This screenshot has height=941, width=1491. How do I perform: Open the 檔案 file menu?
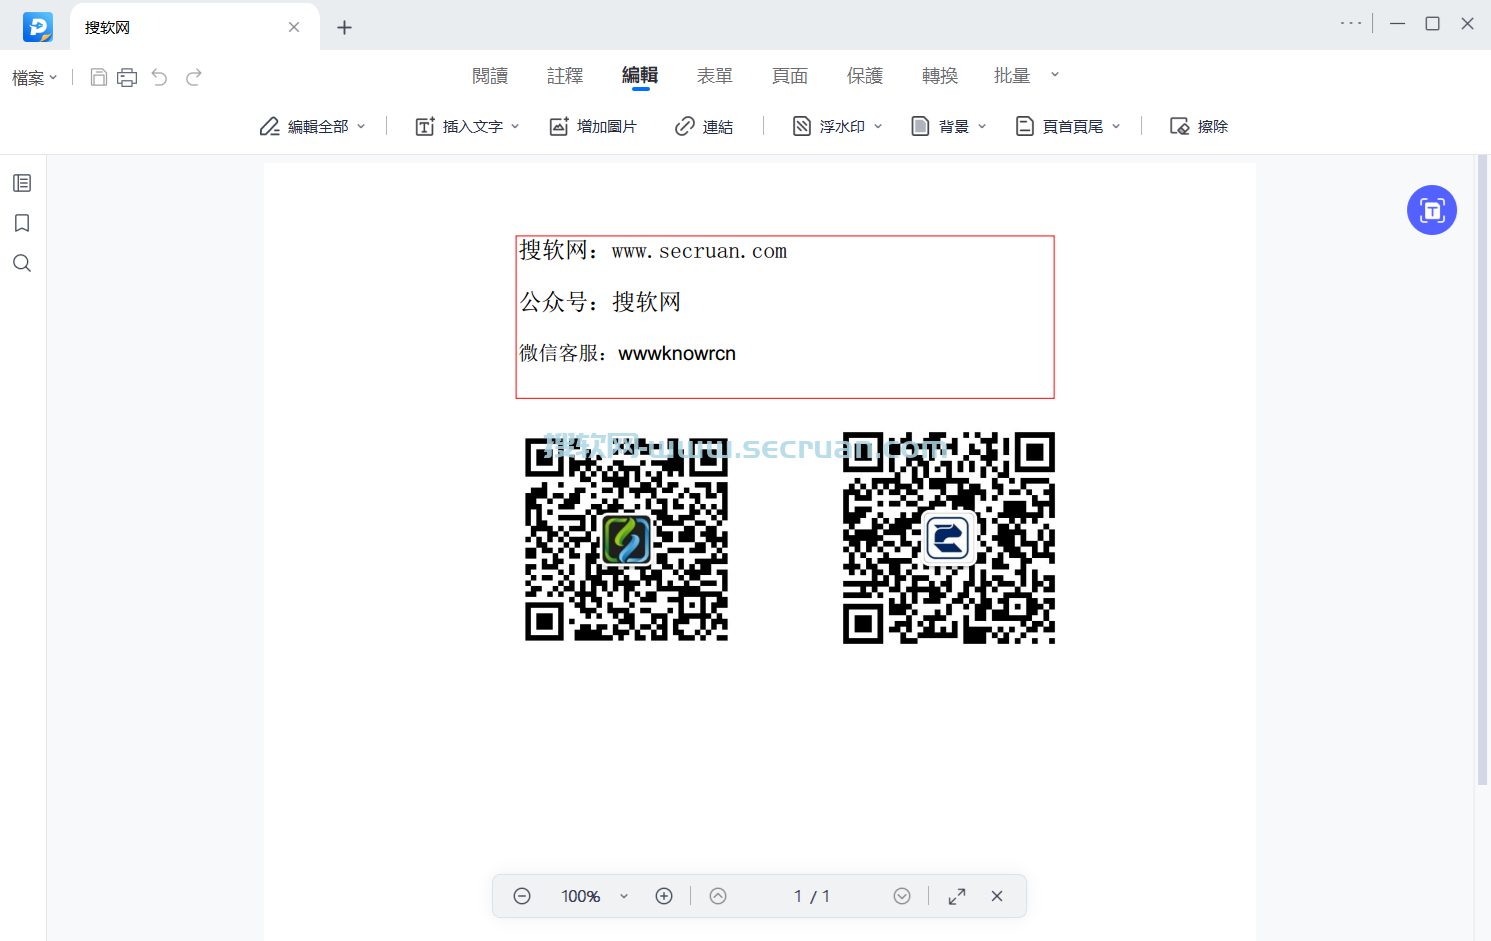[35, 78]
